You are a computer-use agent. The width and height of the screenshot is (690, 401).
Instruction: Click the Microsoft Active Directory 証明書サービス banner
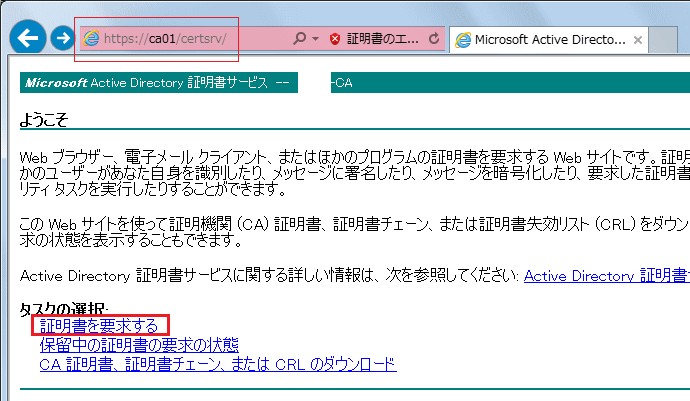(159, 83)
